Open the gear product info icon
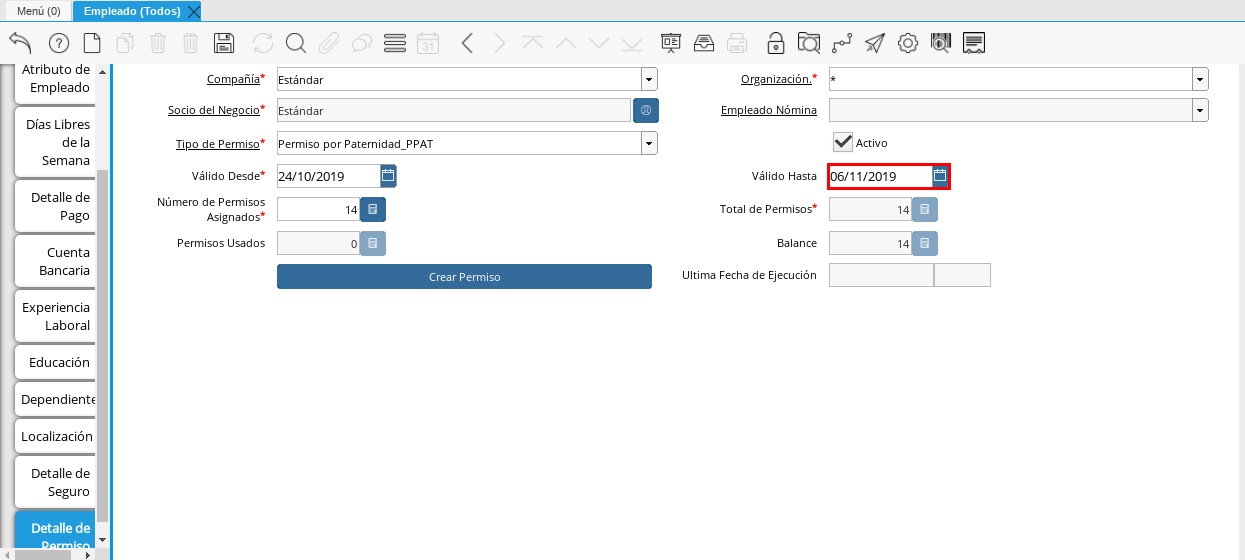 click(x=908, y=43)
